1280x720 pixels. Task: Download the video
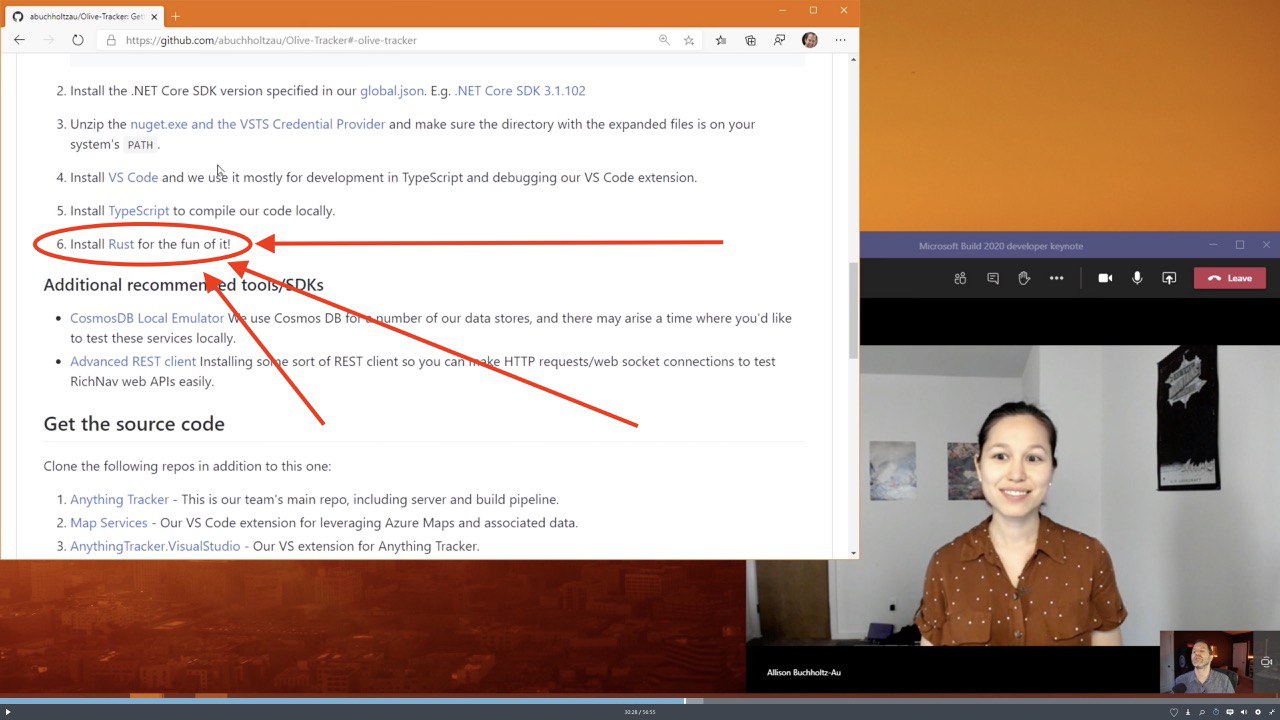coord(1188,712)
